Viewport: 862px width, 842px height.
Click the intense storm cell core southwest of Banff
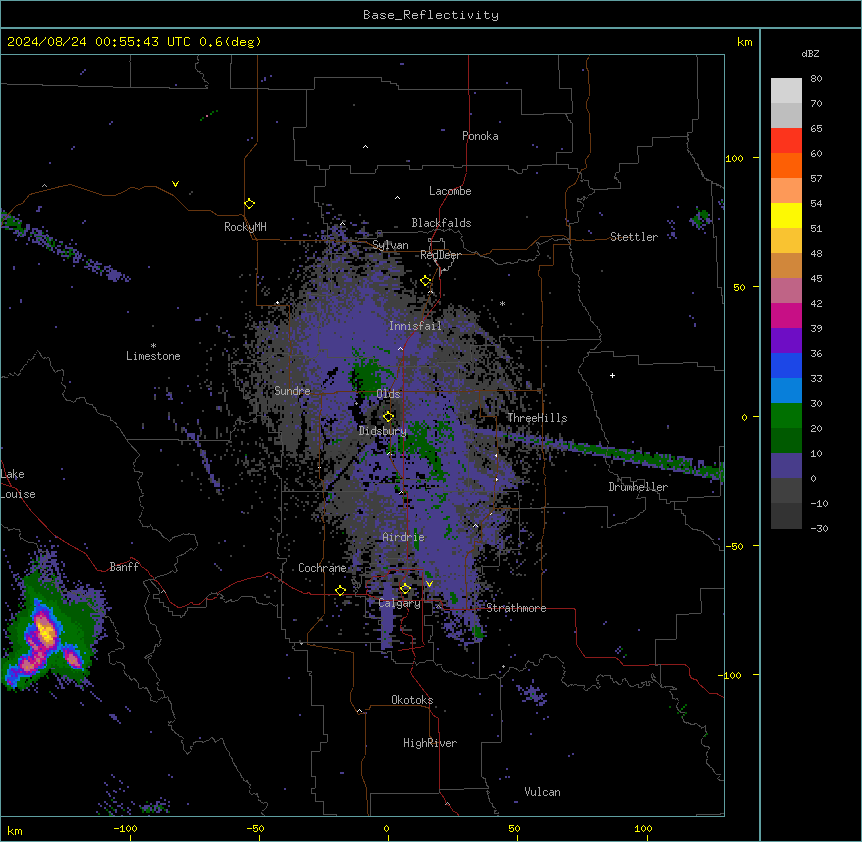47,632
